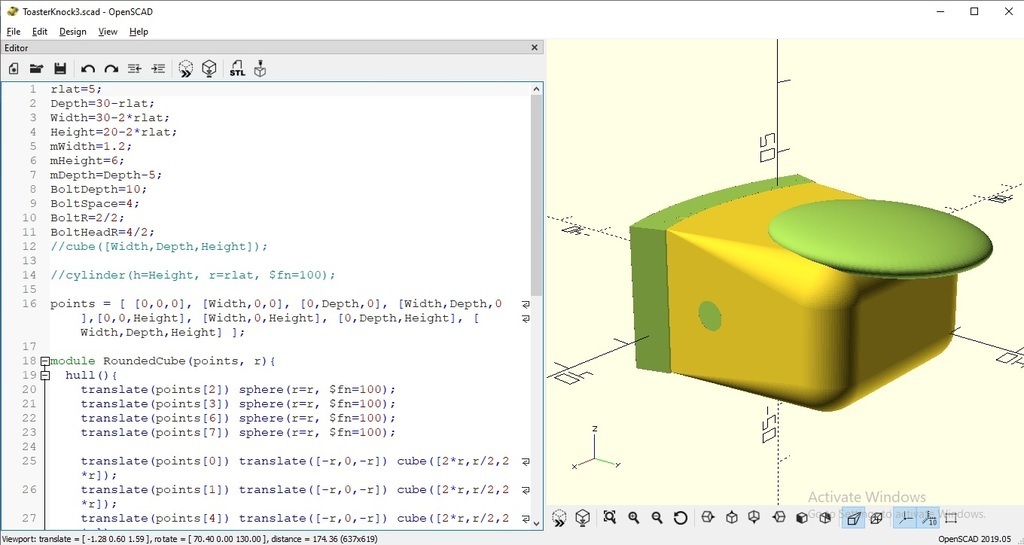Switch to Orthogonal projection

click(877, 517)
